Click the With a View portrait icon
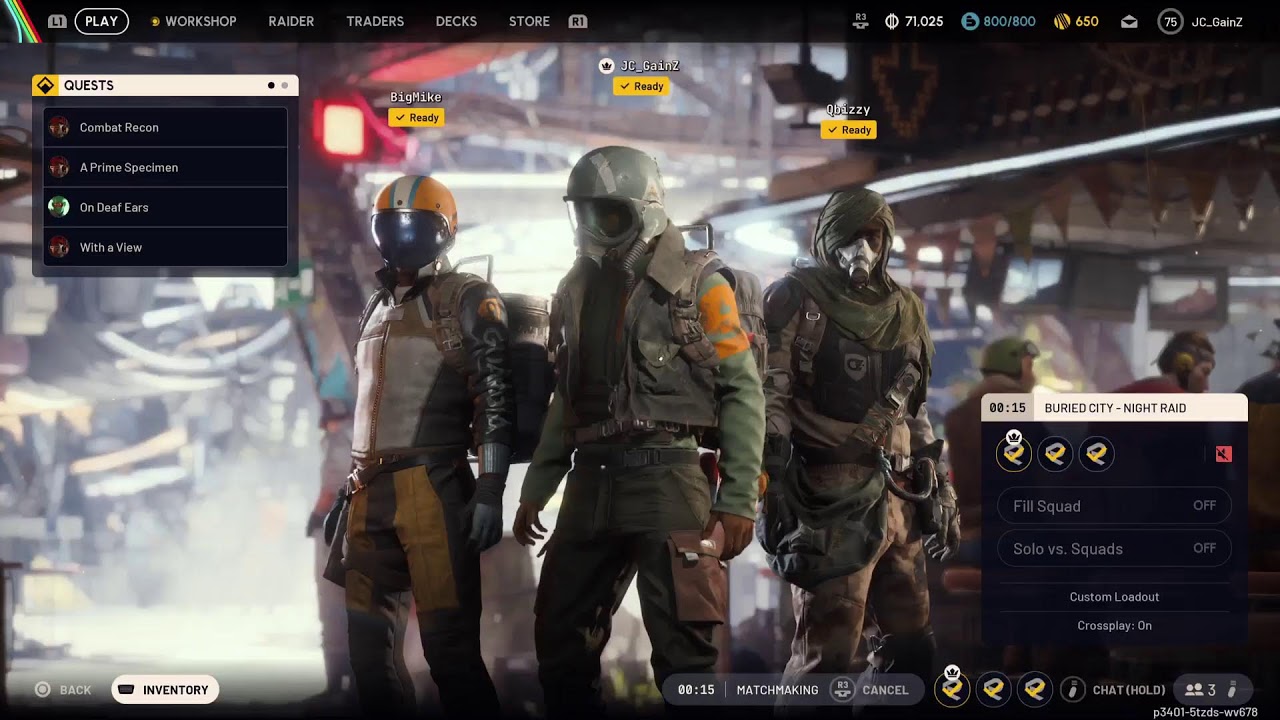The image size is (1280, 720). click(59, 247)
